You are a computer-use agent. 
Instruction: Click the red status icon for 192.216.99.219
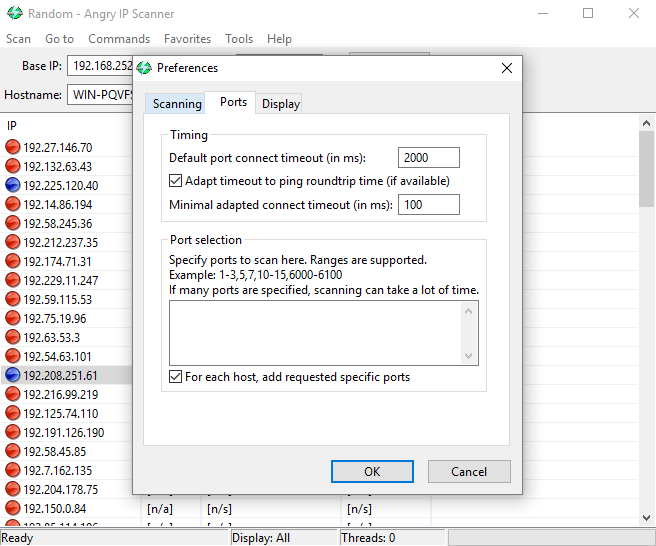(x=13, y=394)
